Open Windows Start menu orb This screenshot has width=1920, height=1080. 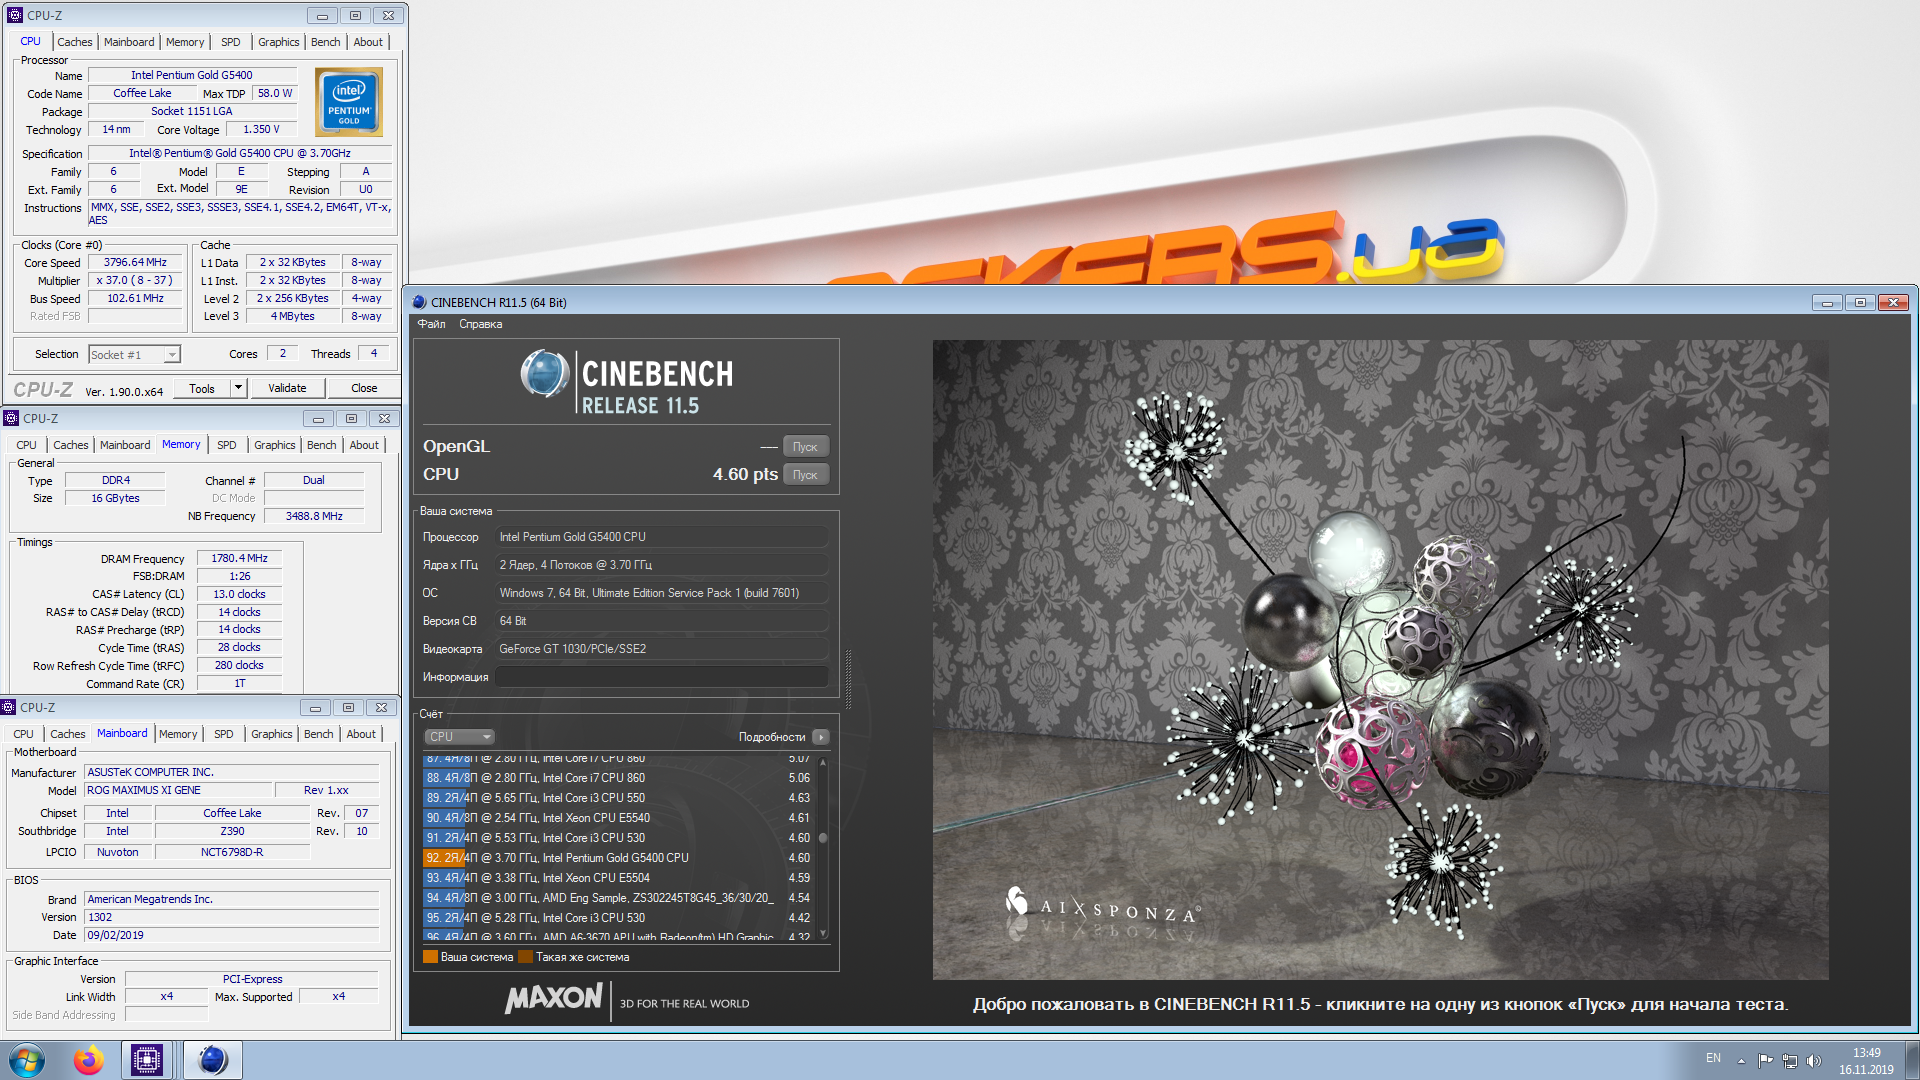point(27,1060)
